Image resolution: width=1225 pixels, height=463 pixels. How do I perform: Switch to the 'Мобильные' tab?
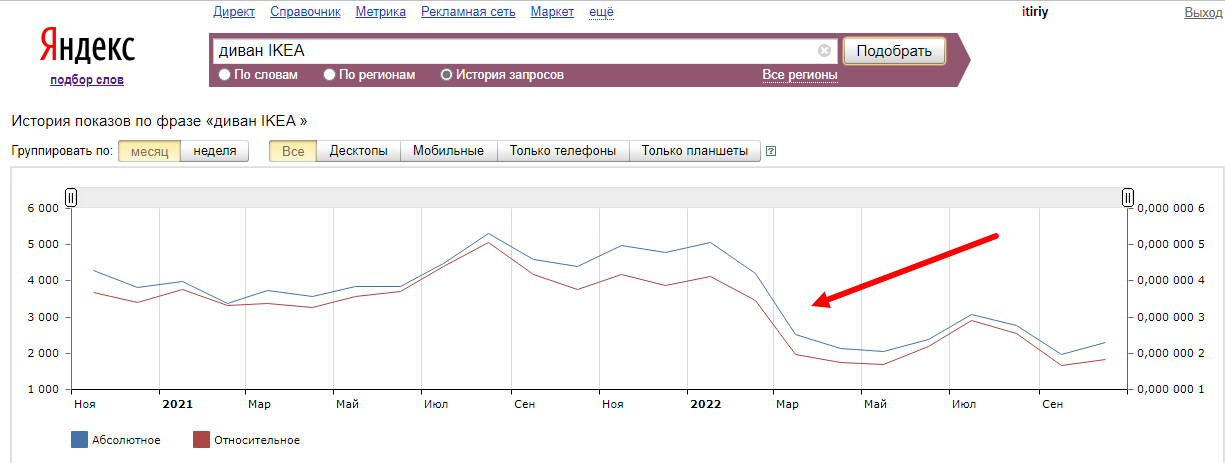click(448, 151)
